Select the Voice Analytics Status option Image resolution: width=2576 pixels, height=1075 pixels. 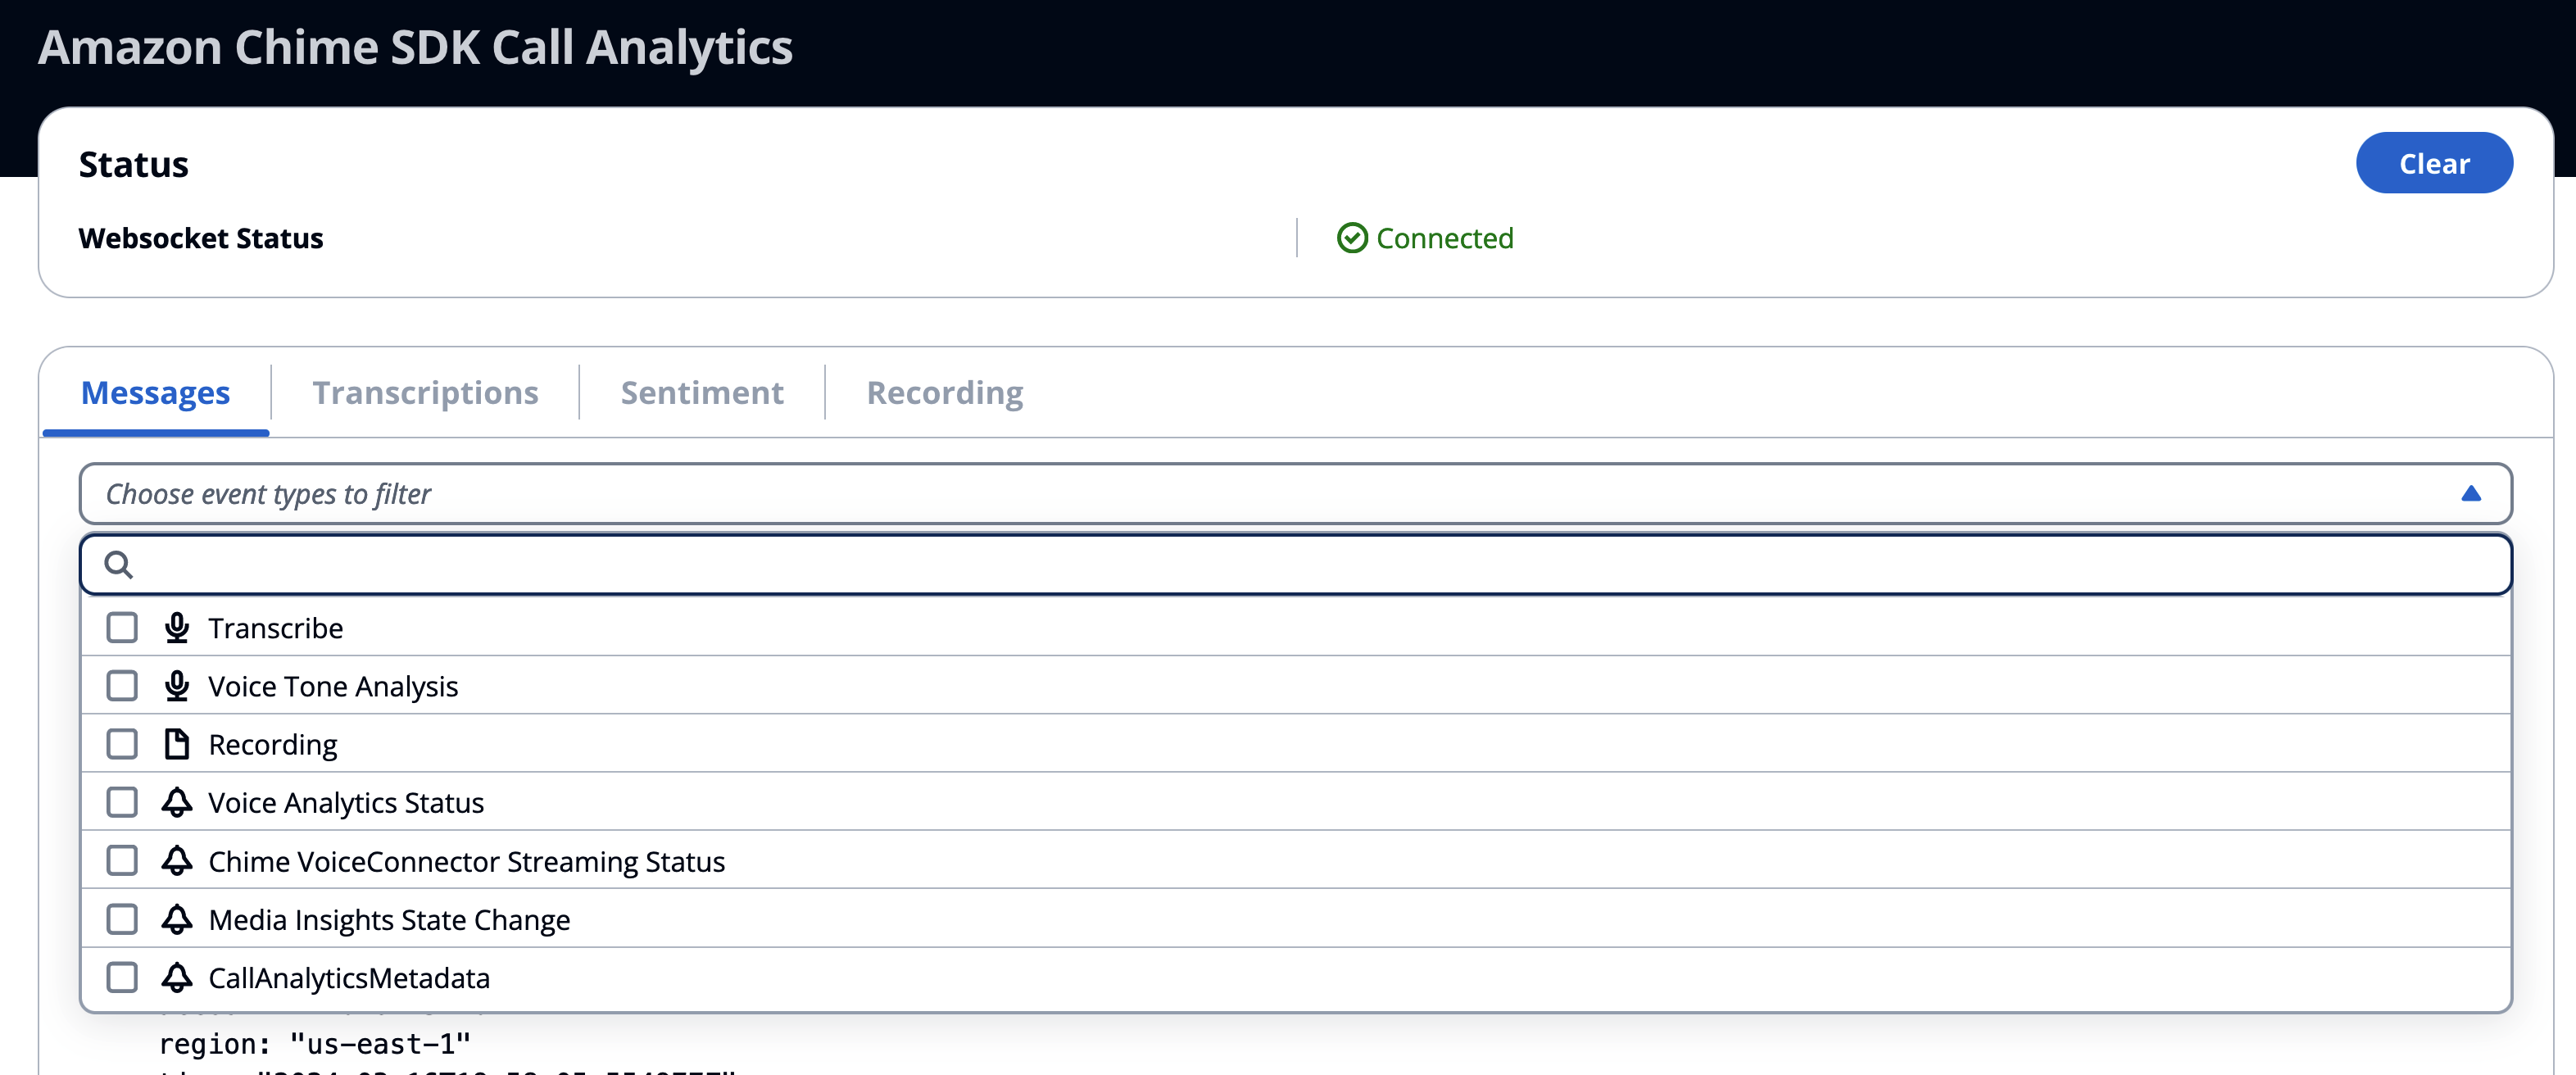(x=346, y=803)
